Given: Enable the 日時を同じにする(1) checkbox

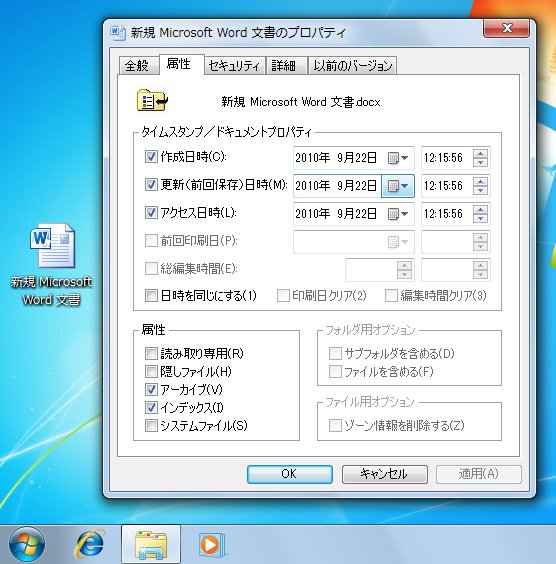Looking at the screenshot, I should point(151,296).
